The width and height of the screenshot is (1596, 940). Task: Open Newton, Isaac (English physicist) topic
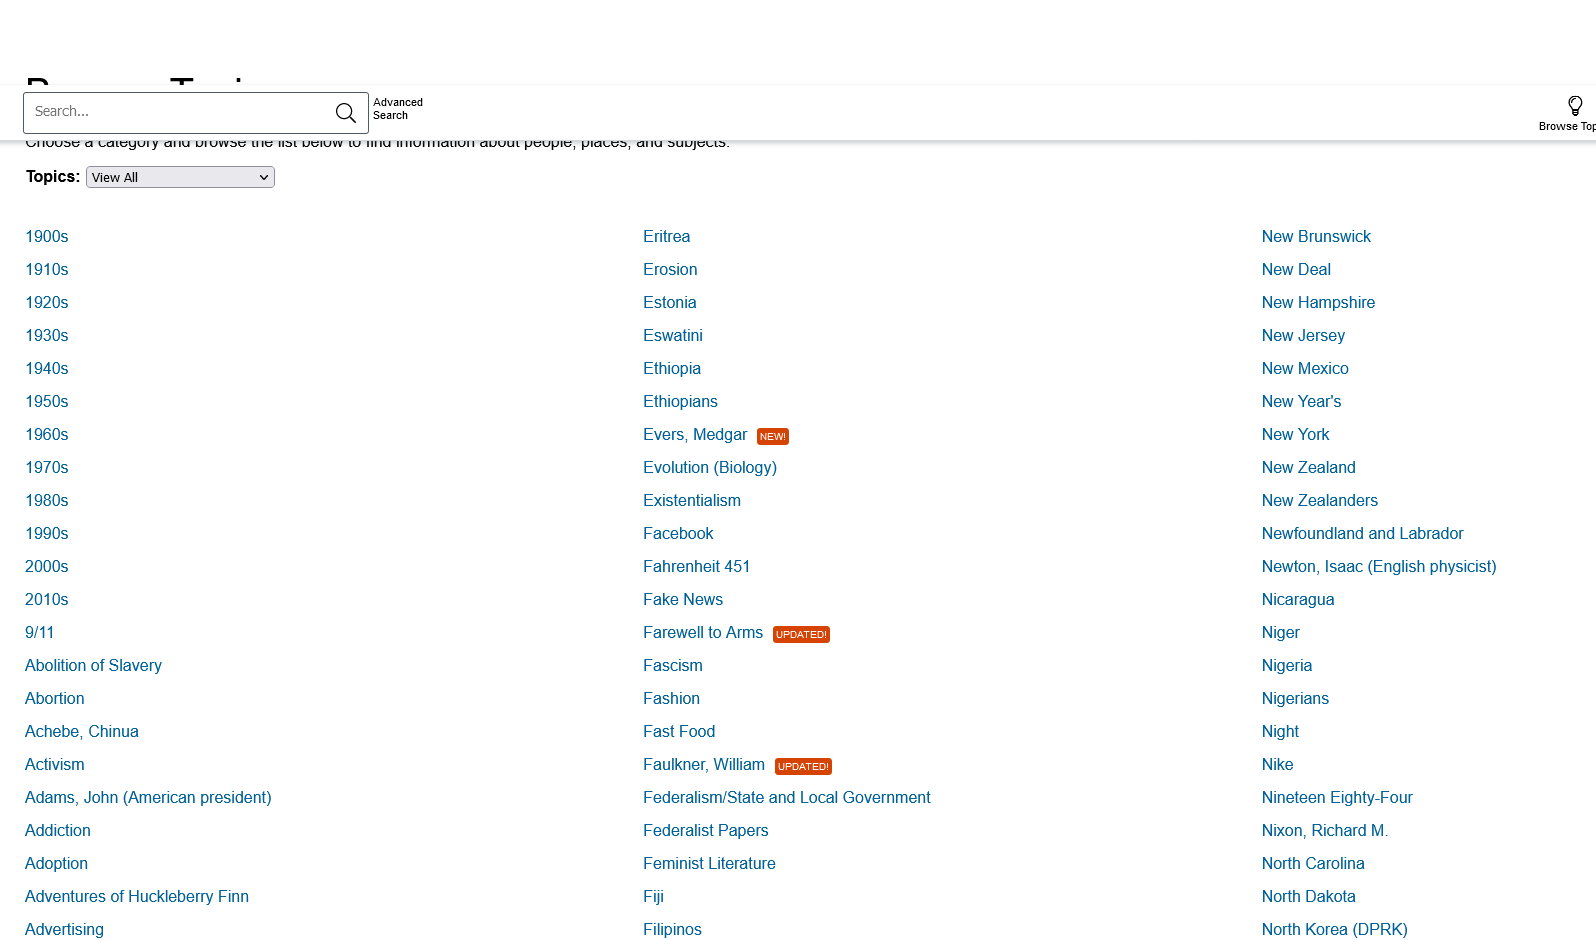click(x=1378, y=567)
